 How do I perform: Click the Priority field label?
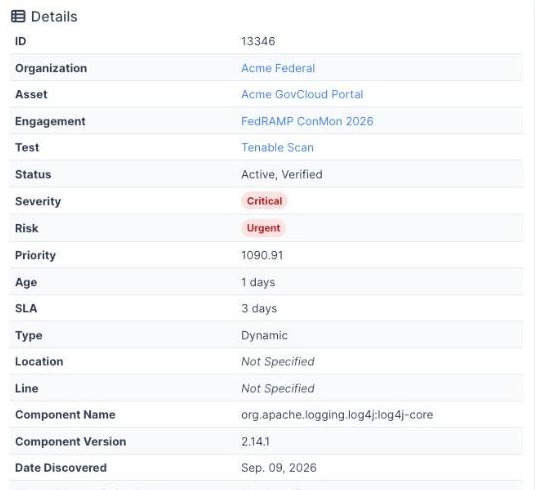35,255
